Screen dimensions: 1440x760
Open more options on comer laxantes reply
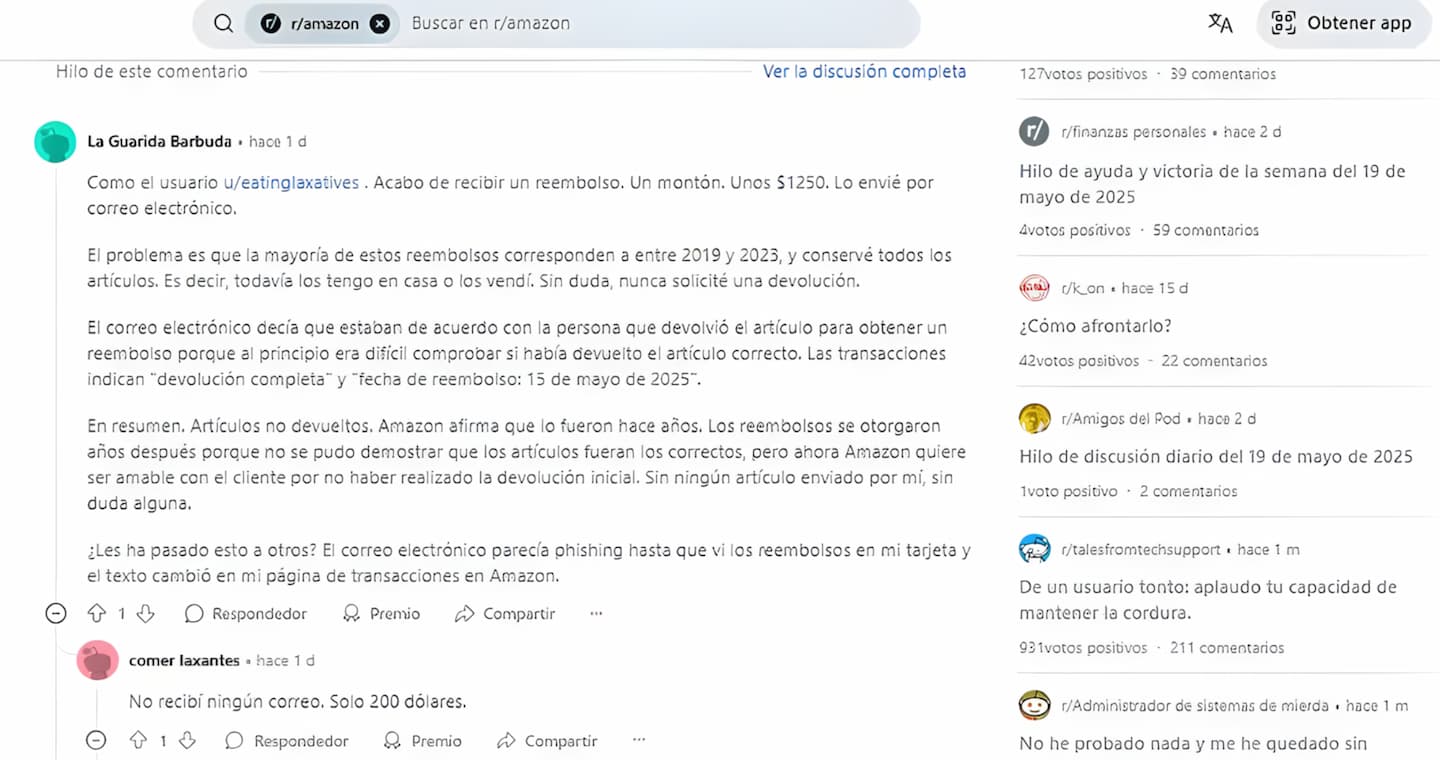[639, 741]
